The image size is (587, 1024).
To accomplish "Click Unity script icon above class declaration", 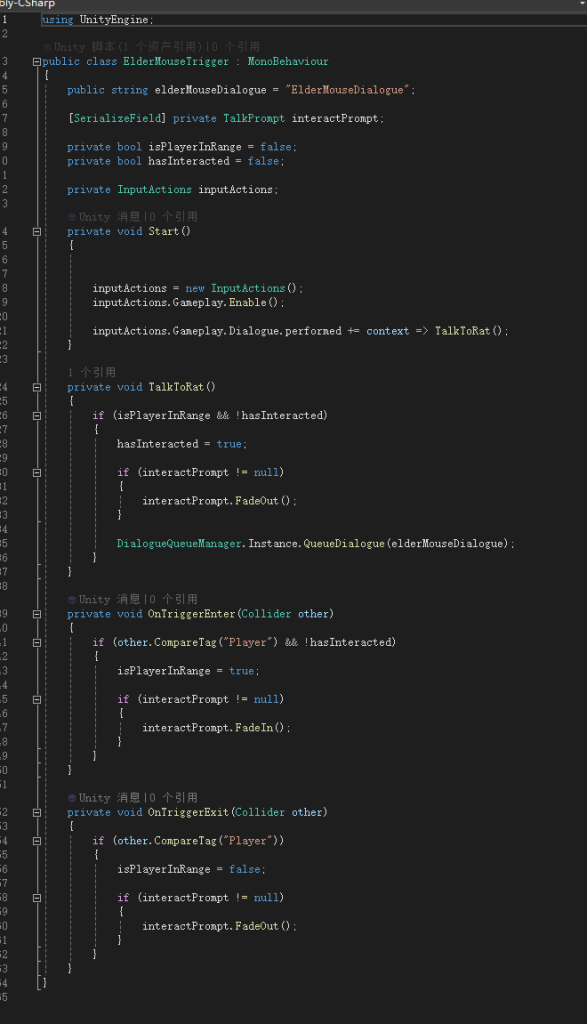I will [x=46, y=47].
